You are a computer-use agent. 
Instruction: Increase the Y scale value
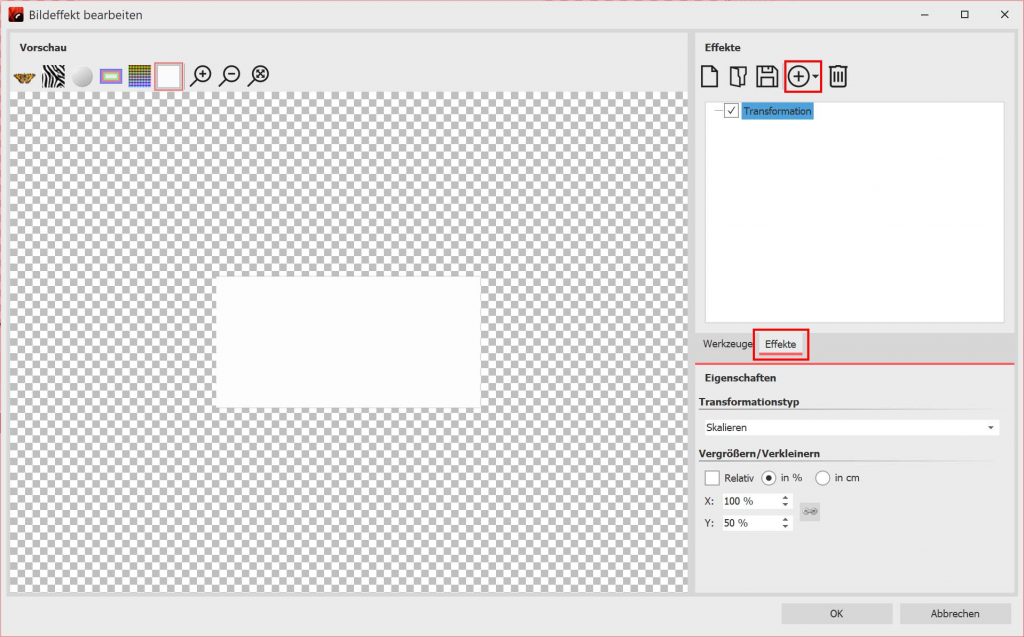pyautogui.click(x=785, y=519)
